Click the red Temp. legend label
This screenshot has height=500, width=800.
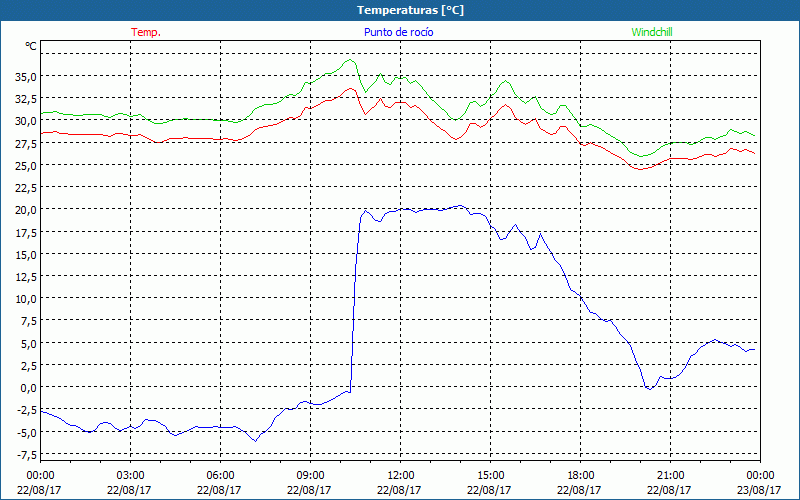[146, 32]
